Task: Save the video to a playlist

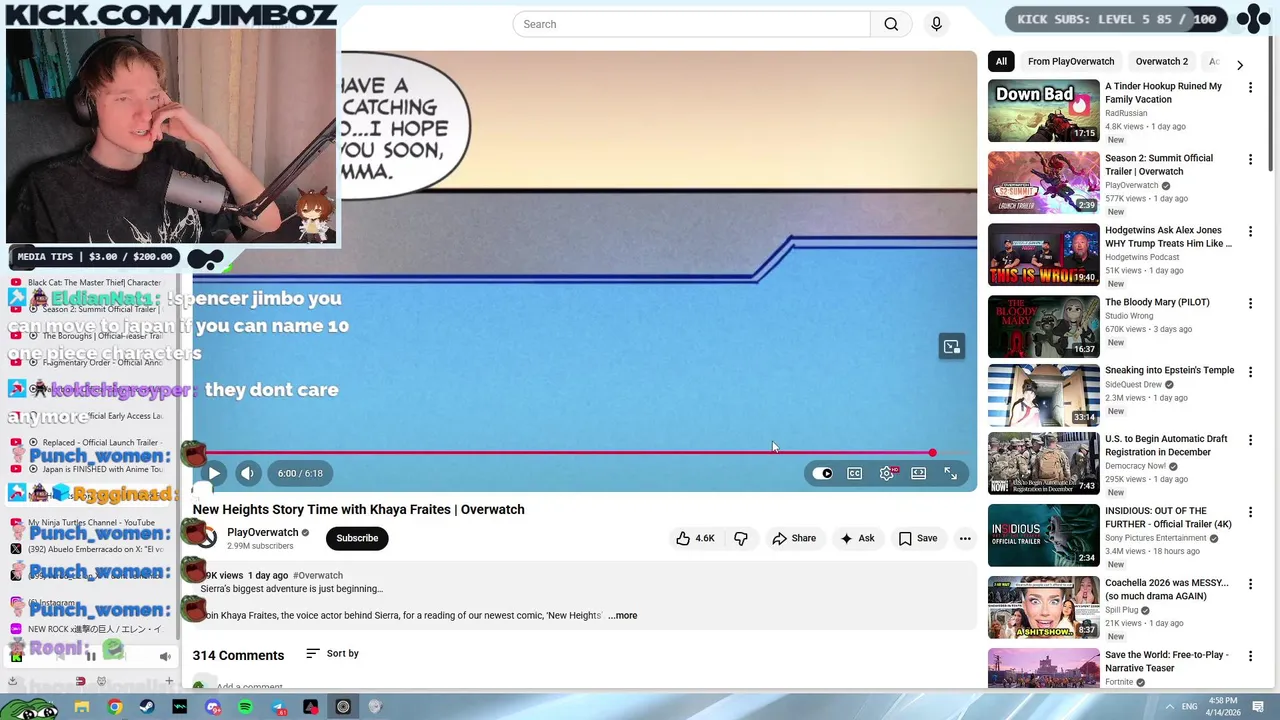Action: pos(917,538)
